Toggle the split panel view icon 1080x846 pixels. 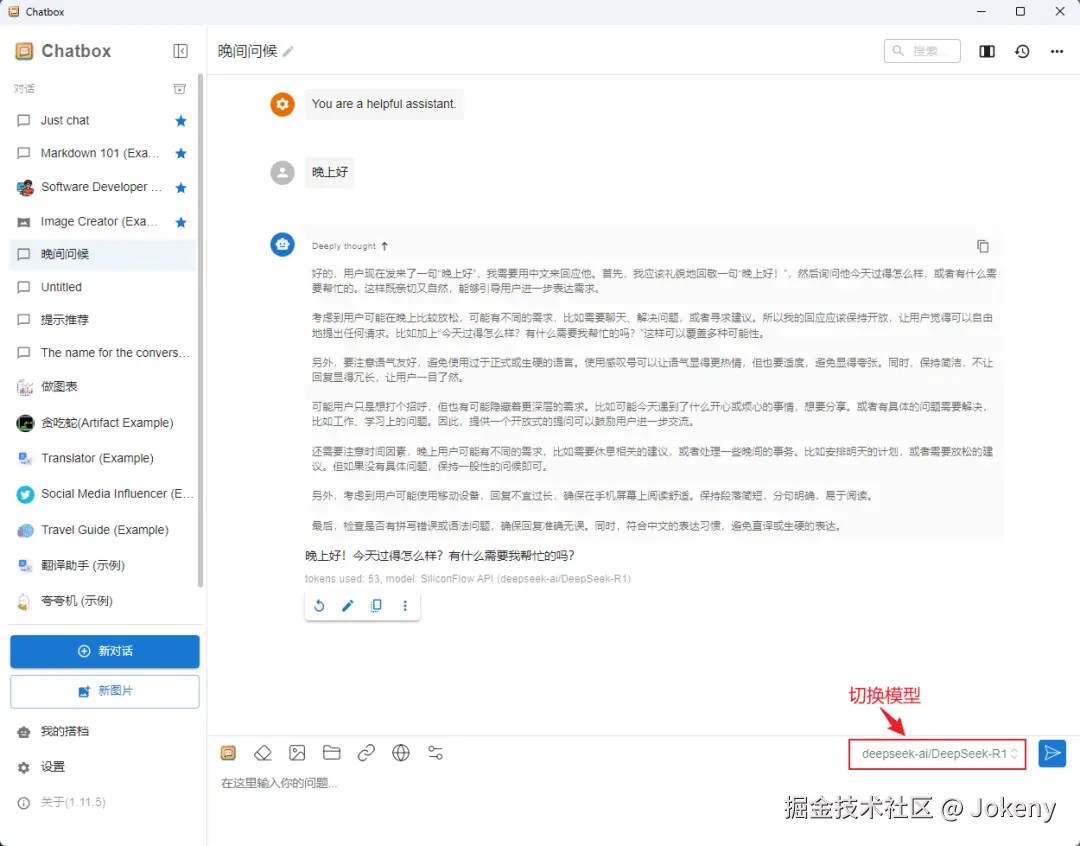[x=987, y=51]
